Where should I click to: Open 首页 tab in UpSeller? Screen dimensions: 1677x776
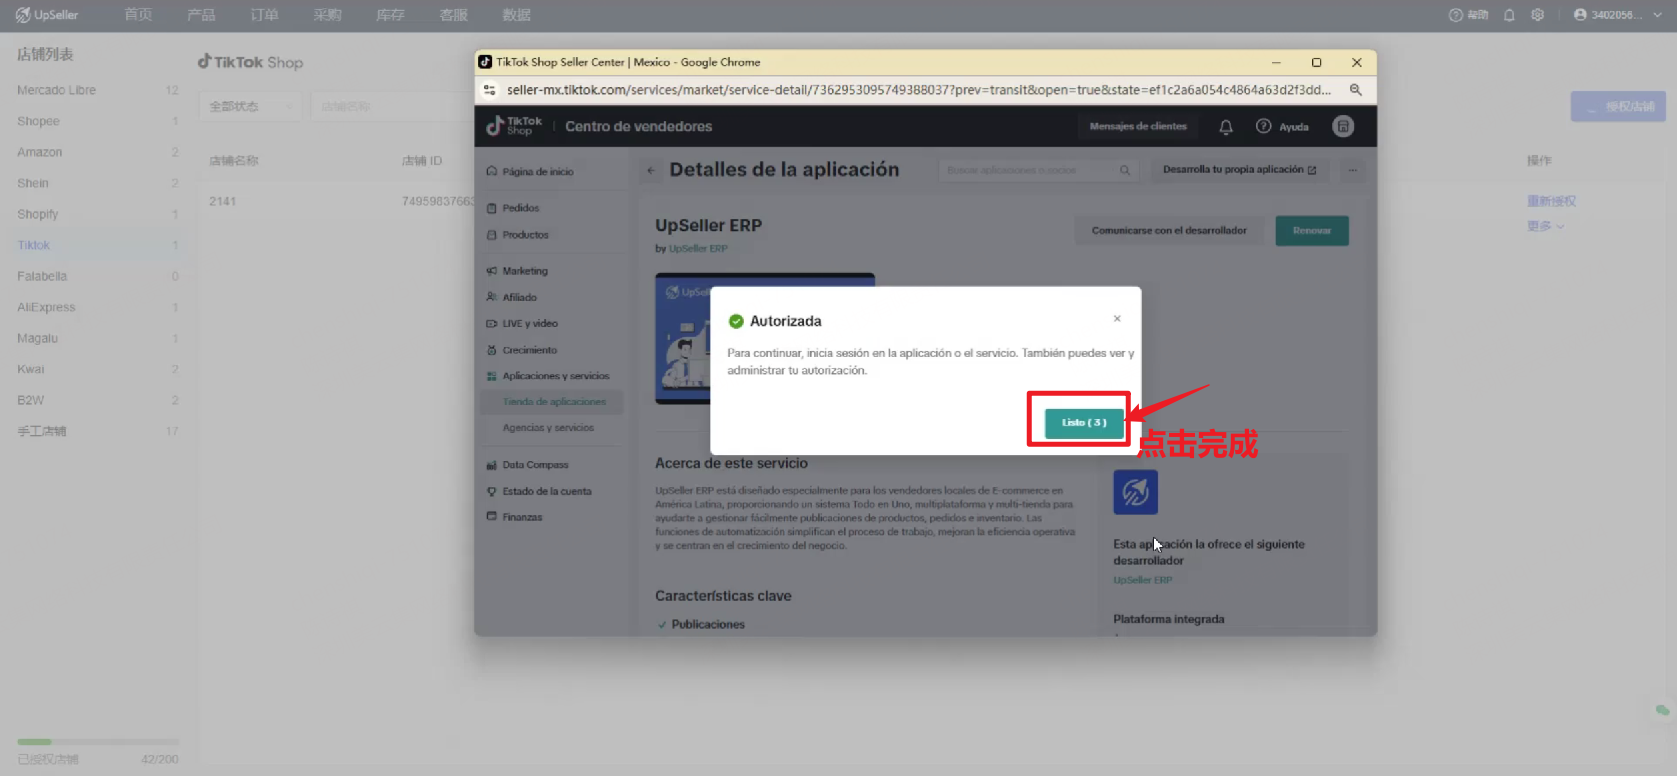[x=138, y=15]
